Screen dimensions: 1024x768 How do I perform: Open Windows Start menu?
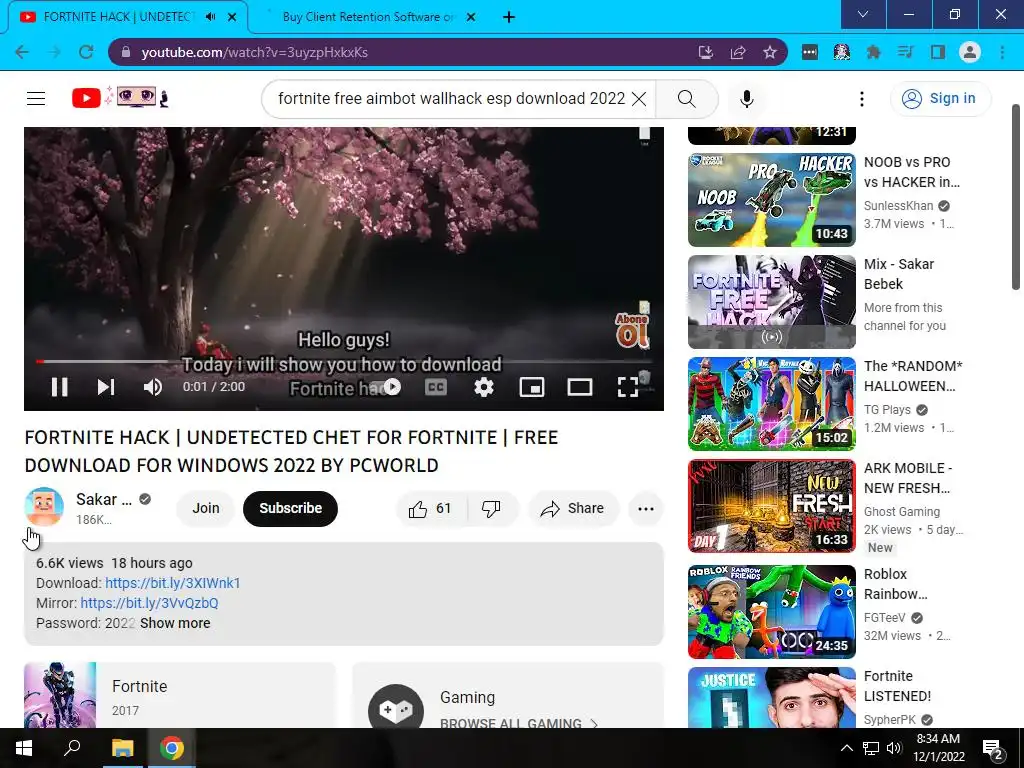(24, 748)
